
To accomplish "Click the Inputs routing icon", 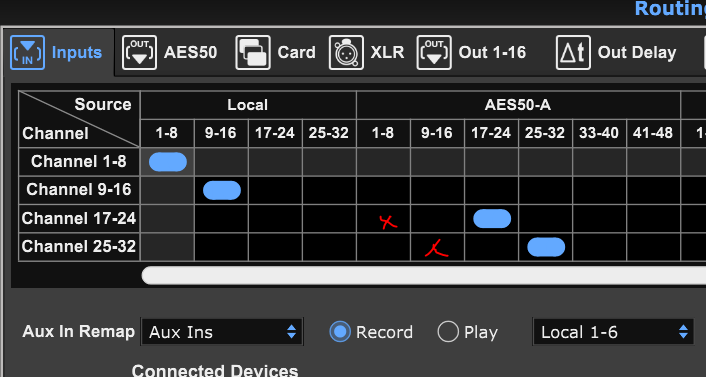I will point(27,53).
